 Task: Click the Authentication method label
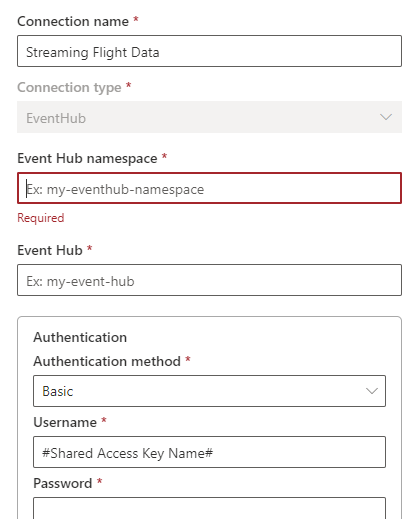pyautogui.click(x=107, y=361)
